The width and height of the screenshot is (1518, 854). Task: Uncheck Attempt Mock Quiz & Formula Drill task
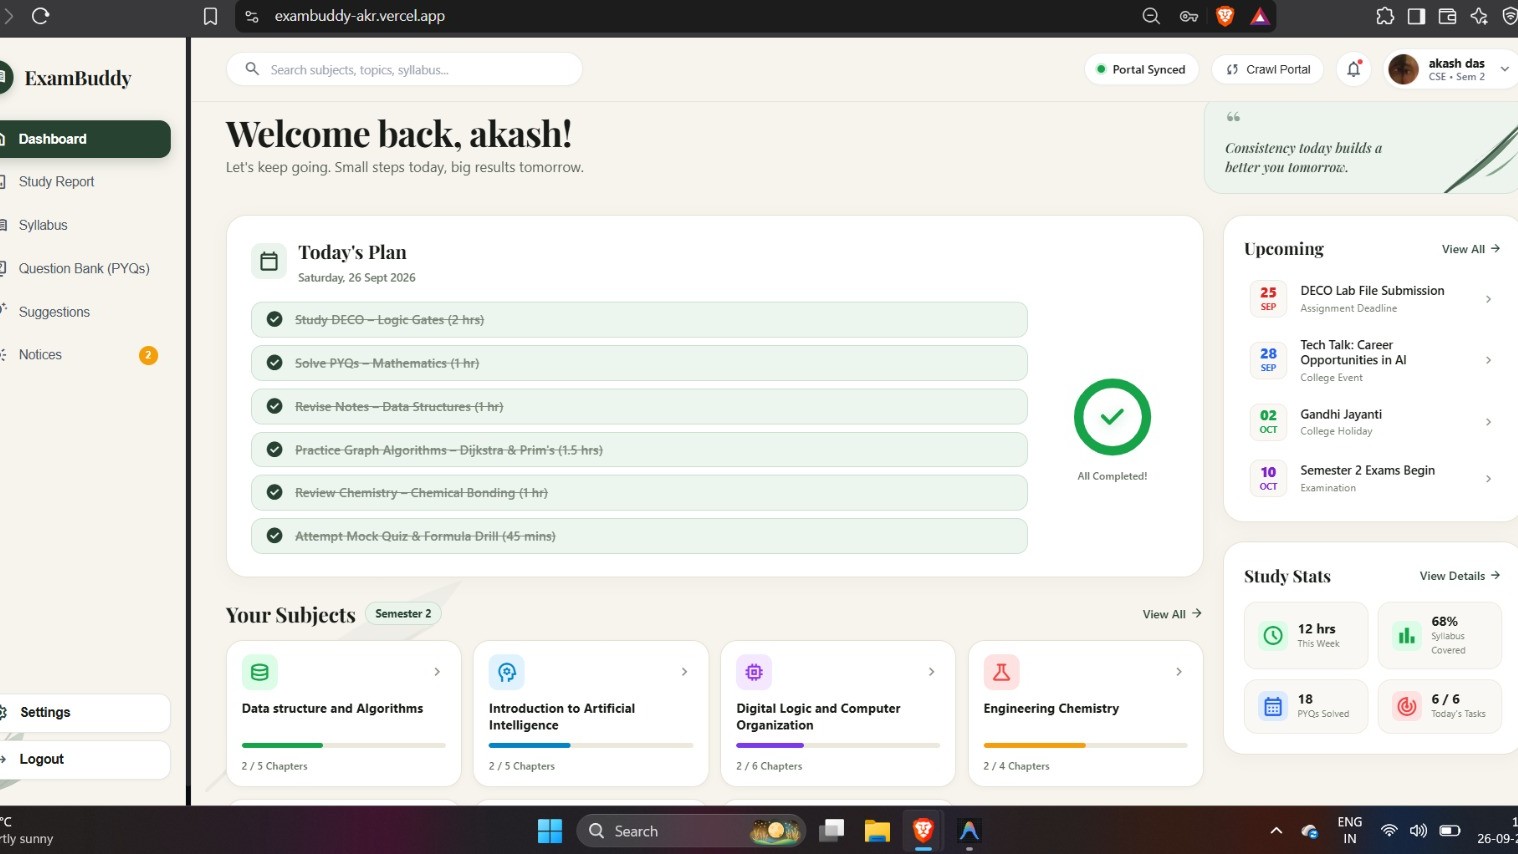pyautogui.click(x=274, y=536)
